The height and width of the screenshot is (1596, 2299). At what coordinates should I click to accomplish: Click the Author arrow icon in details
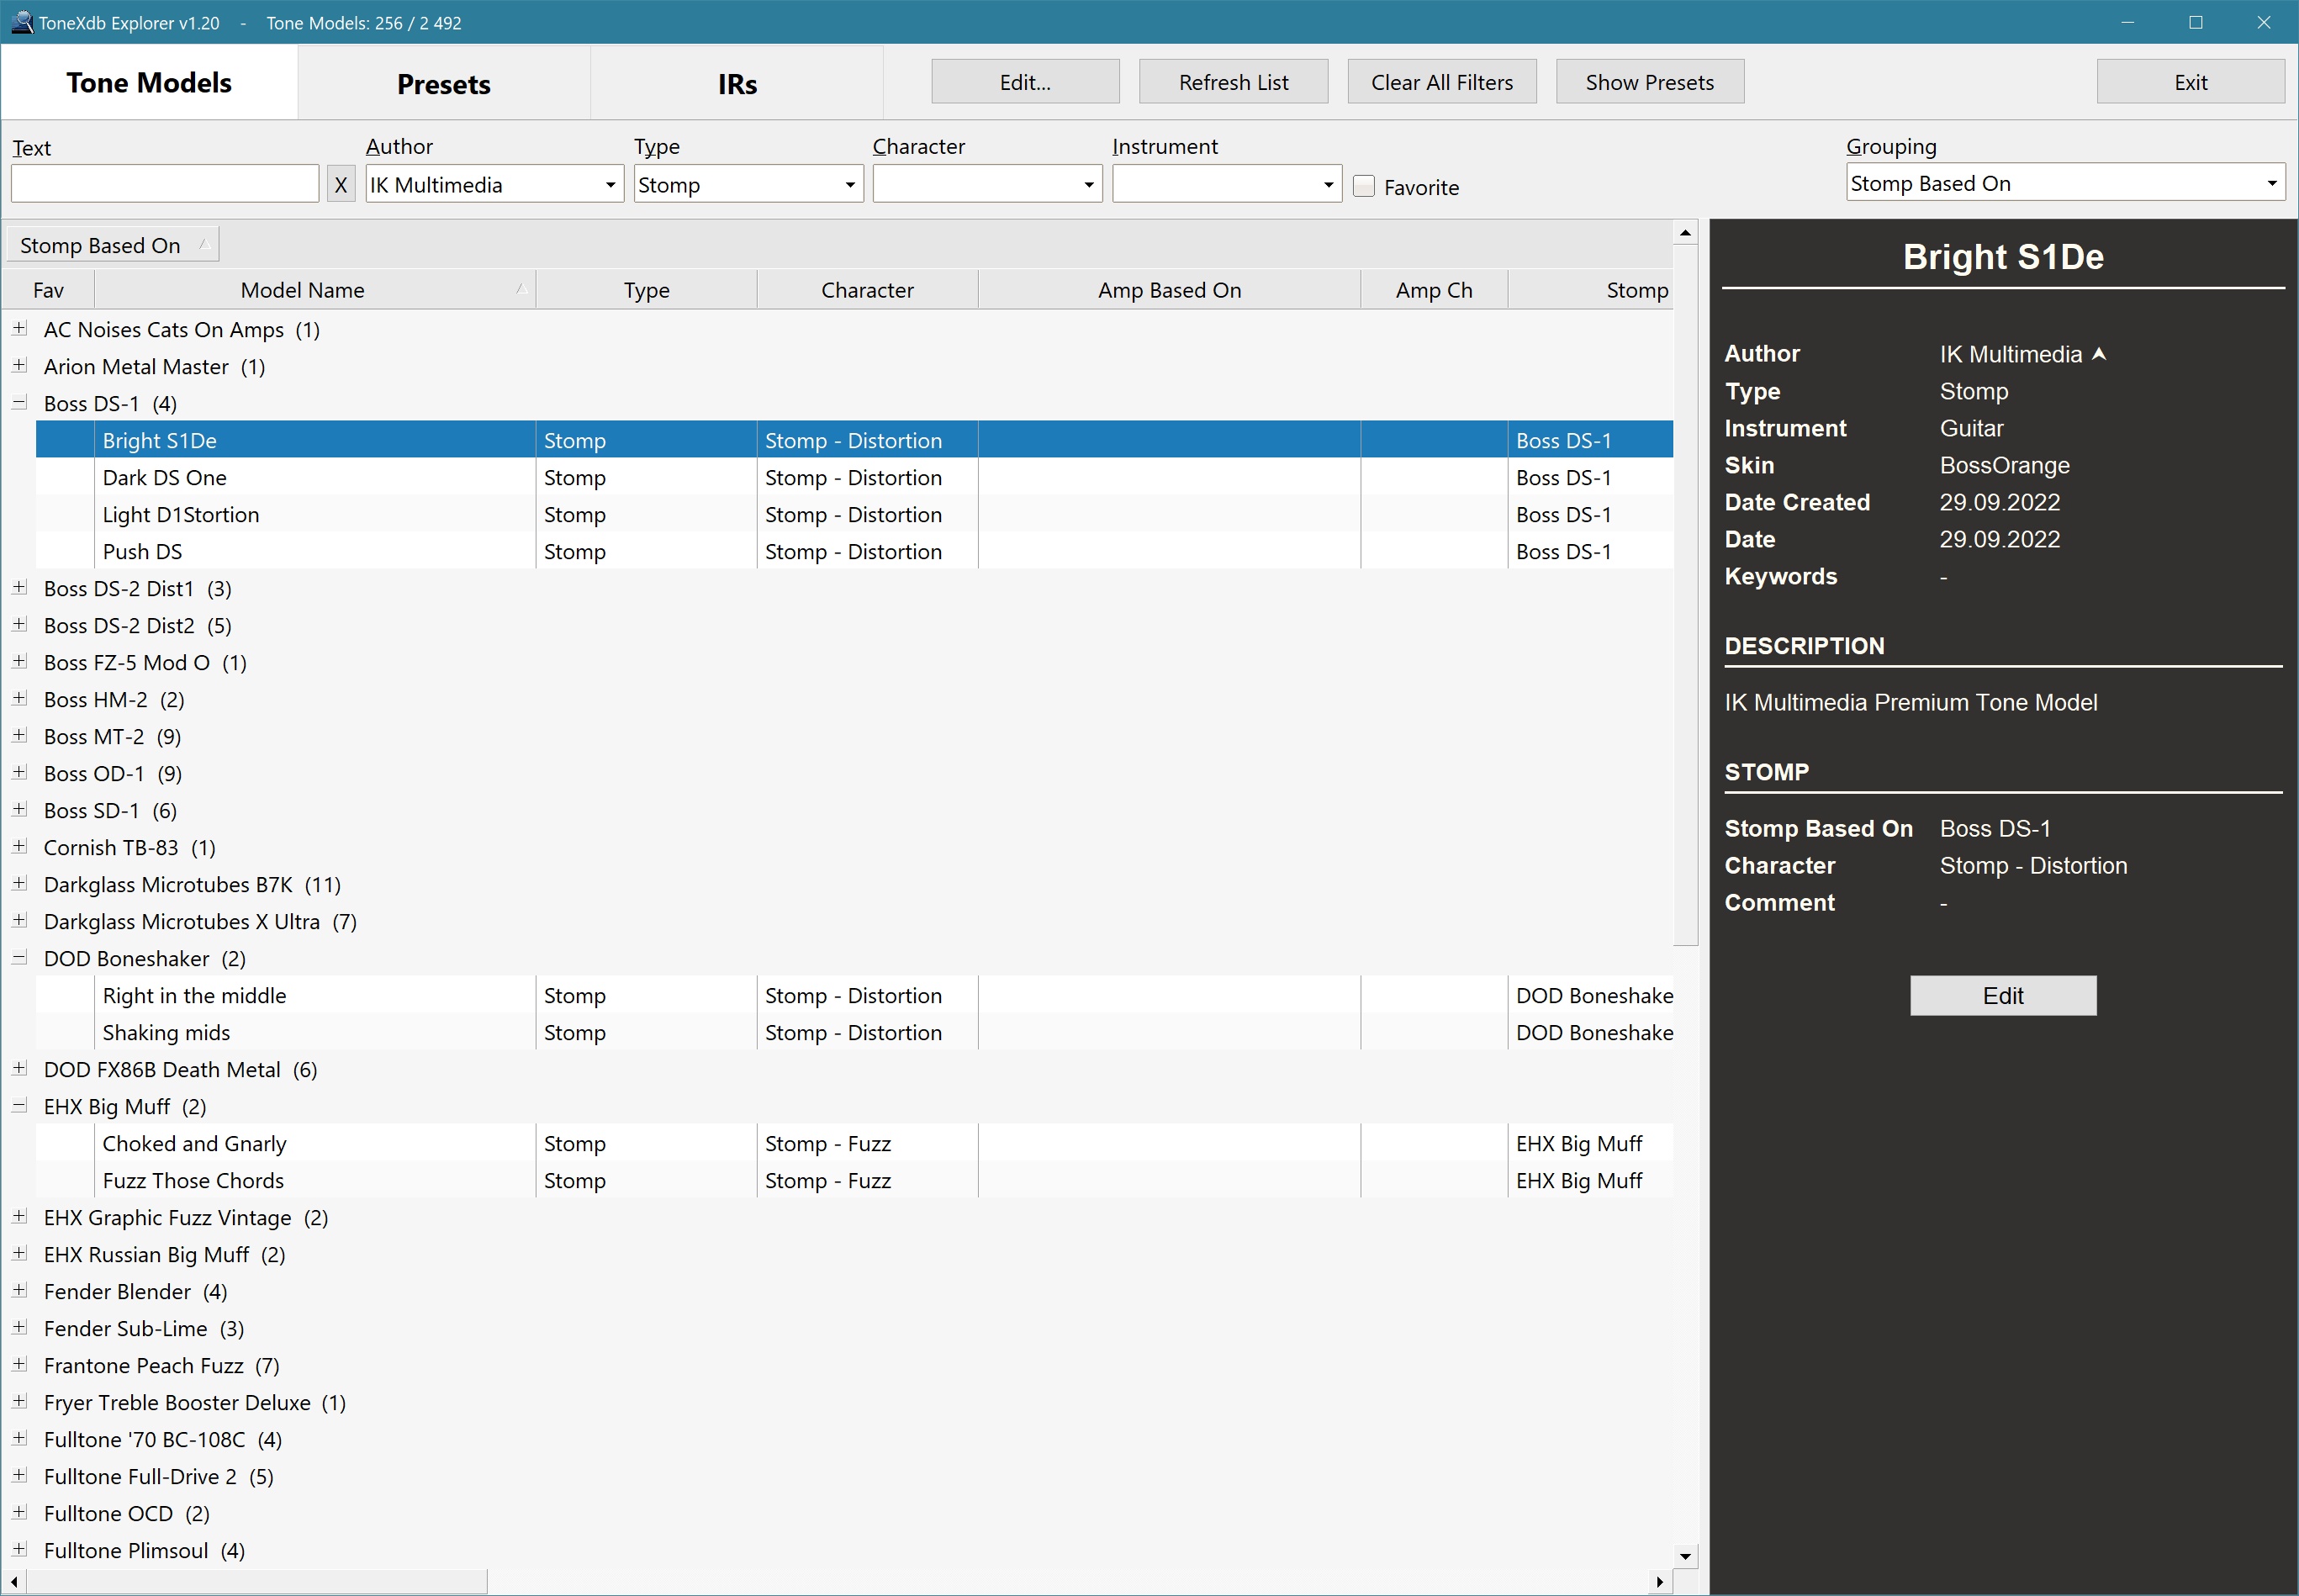[2098, 354]
